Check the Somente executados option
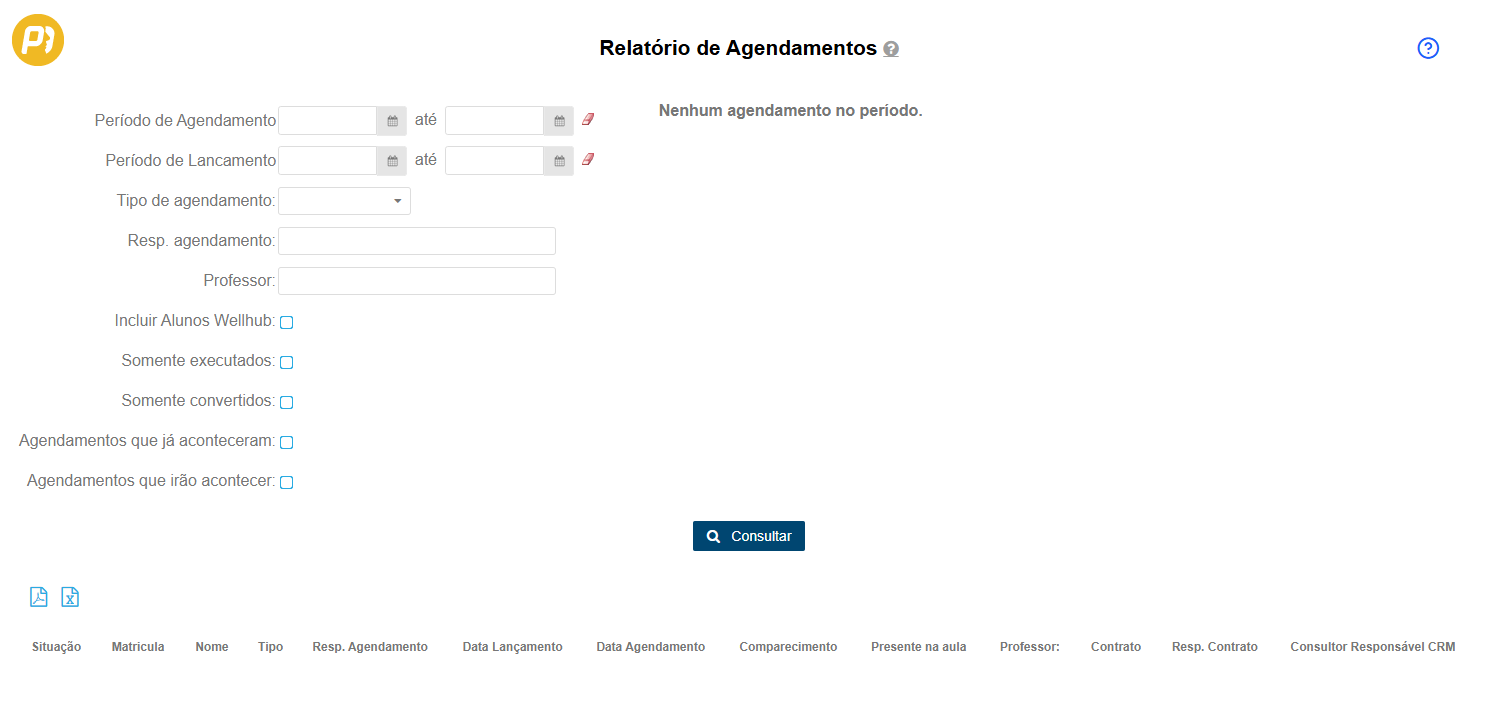 tap(286, 362)
